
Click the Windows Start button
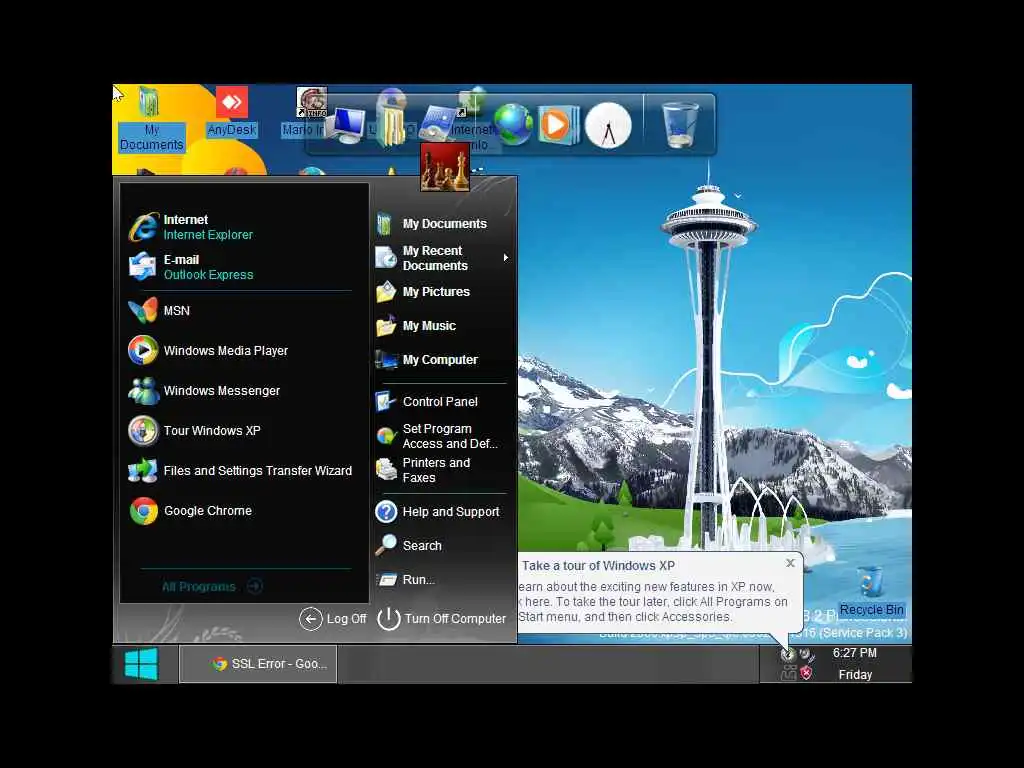point(141,664)
